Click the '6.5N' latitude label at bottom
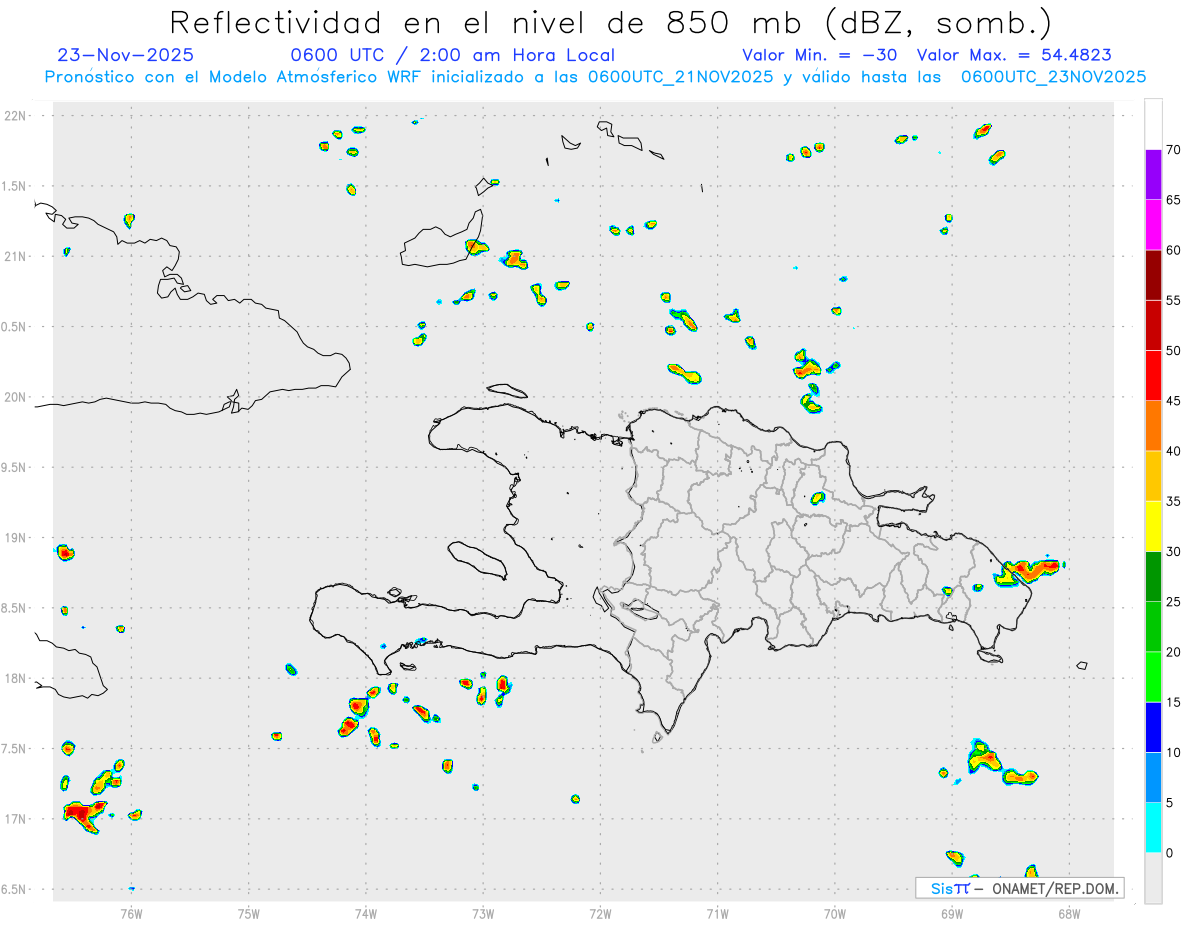The width and height of the screenshot is (1200, 927). click(x=15, y=890)
